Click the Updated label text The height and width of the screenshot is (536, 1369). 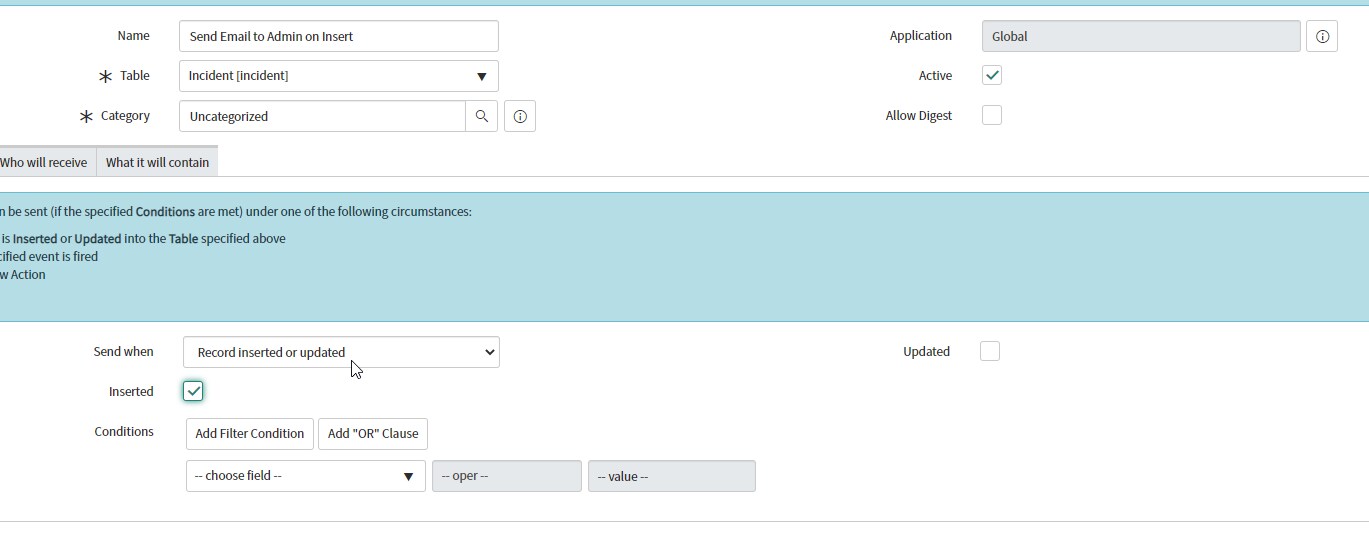[x=926, y=352]
